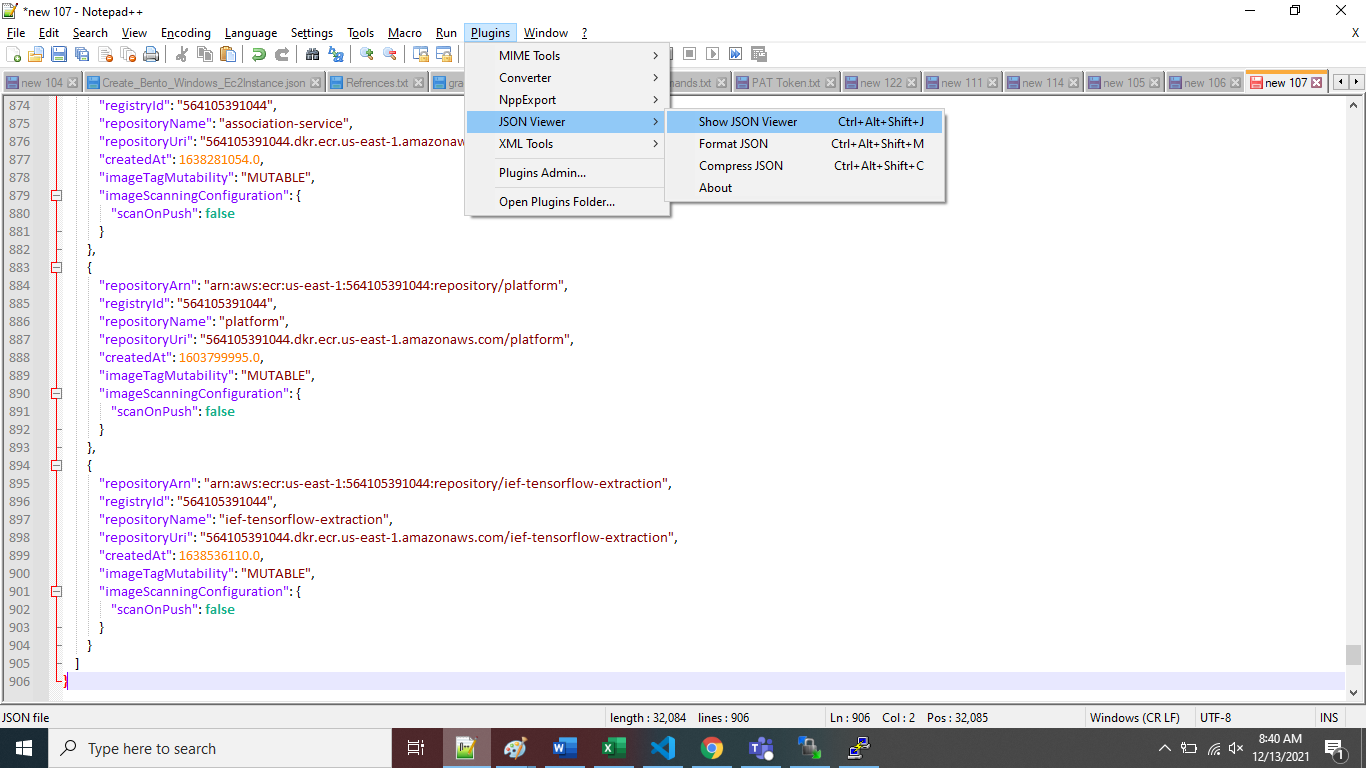Open Google Chrome from the taskbar
The height and width of the screenshot is (768, 1366).
pyautogui.click(x=711, y=748)
